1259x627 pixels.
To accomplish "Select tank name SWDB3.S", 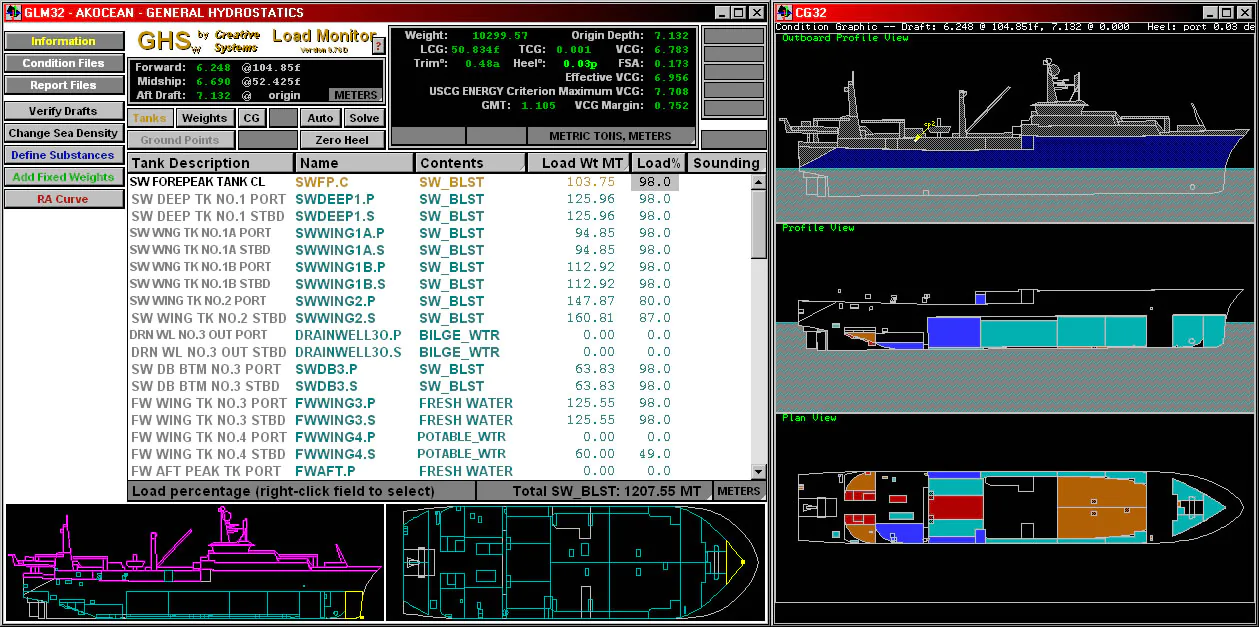I will (x=325, y=386).
